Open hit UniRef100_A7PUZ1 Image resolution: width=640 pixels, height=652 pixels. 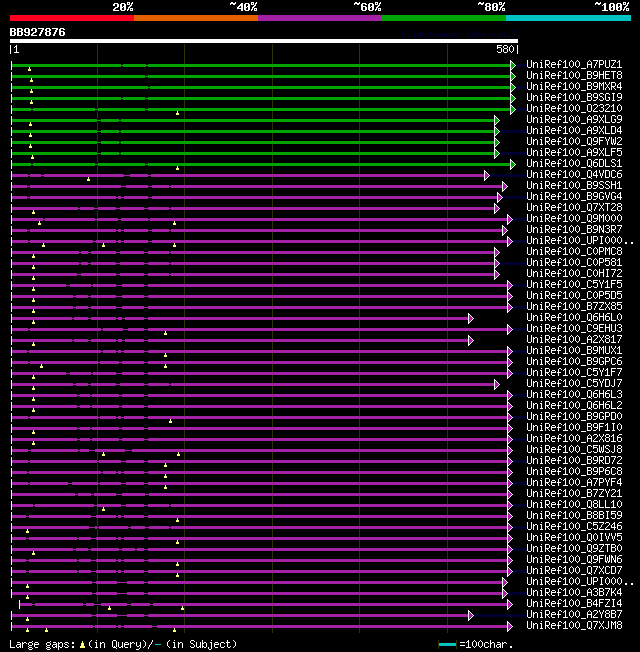tap(574, 64)
